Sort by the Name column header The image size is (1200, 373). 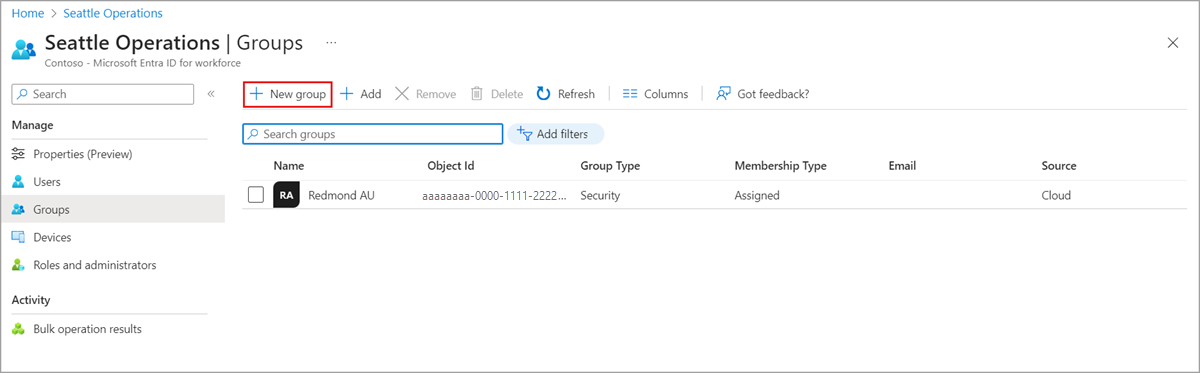click(289, 166)
